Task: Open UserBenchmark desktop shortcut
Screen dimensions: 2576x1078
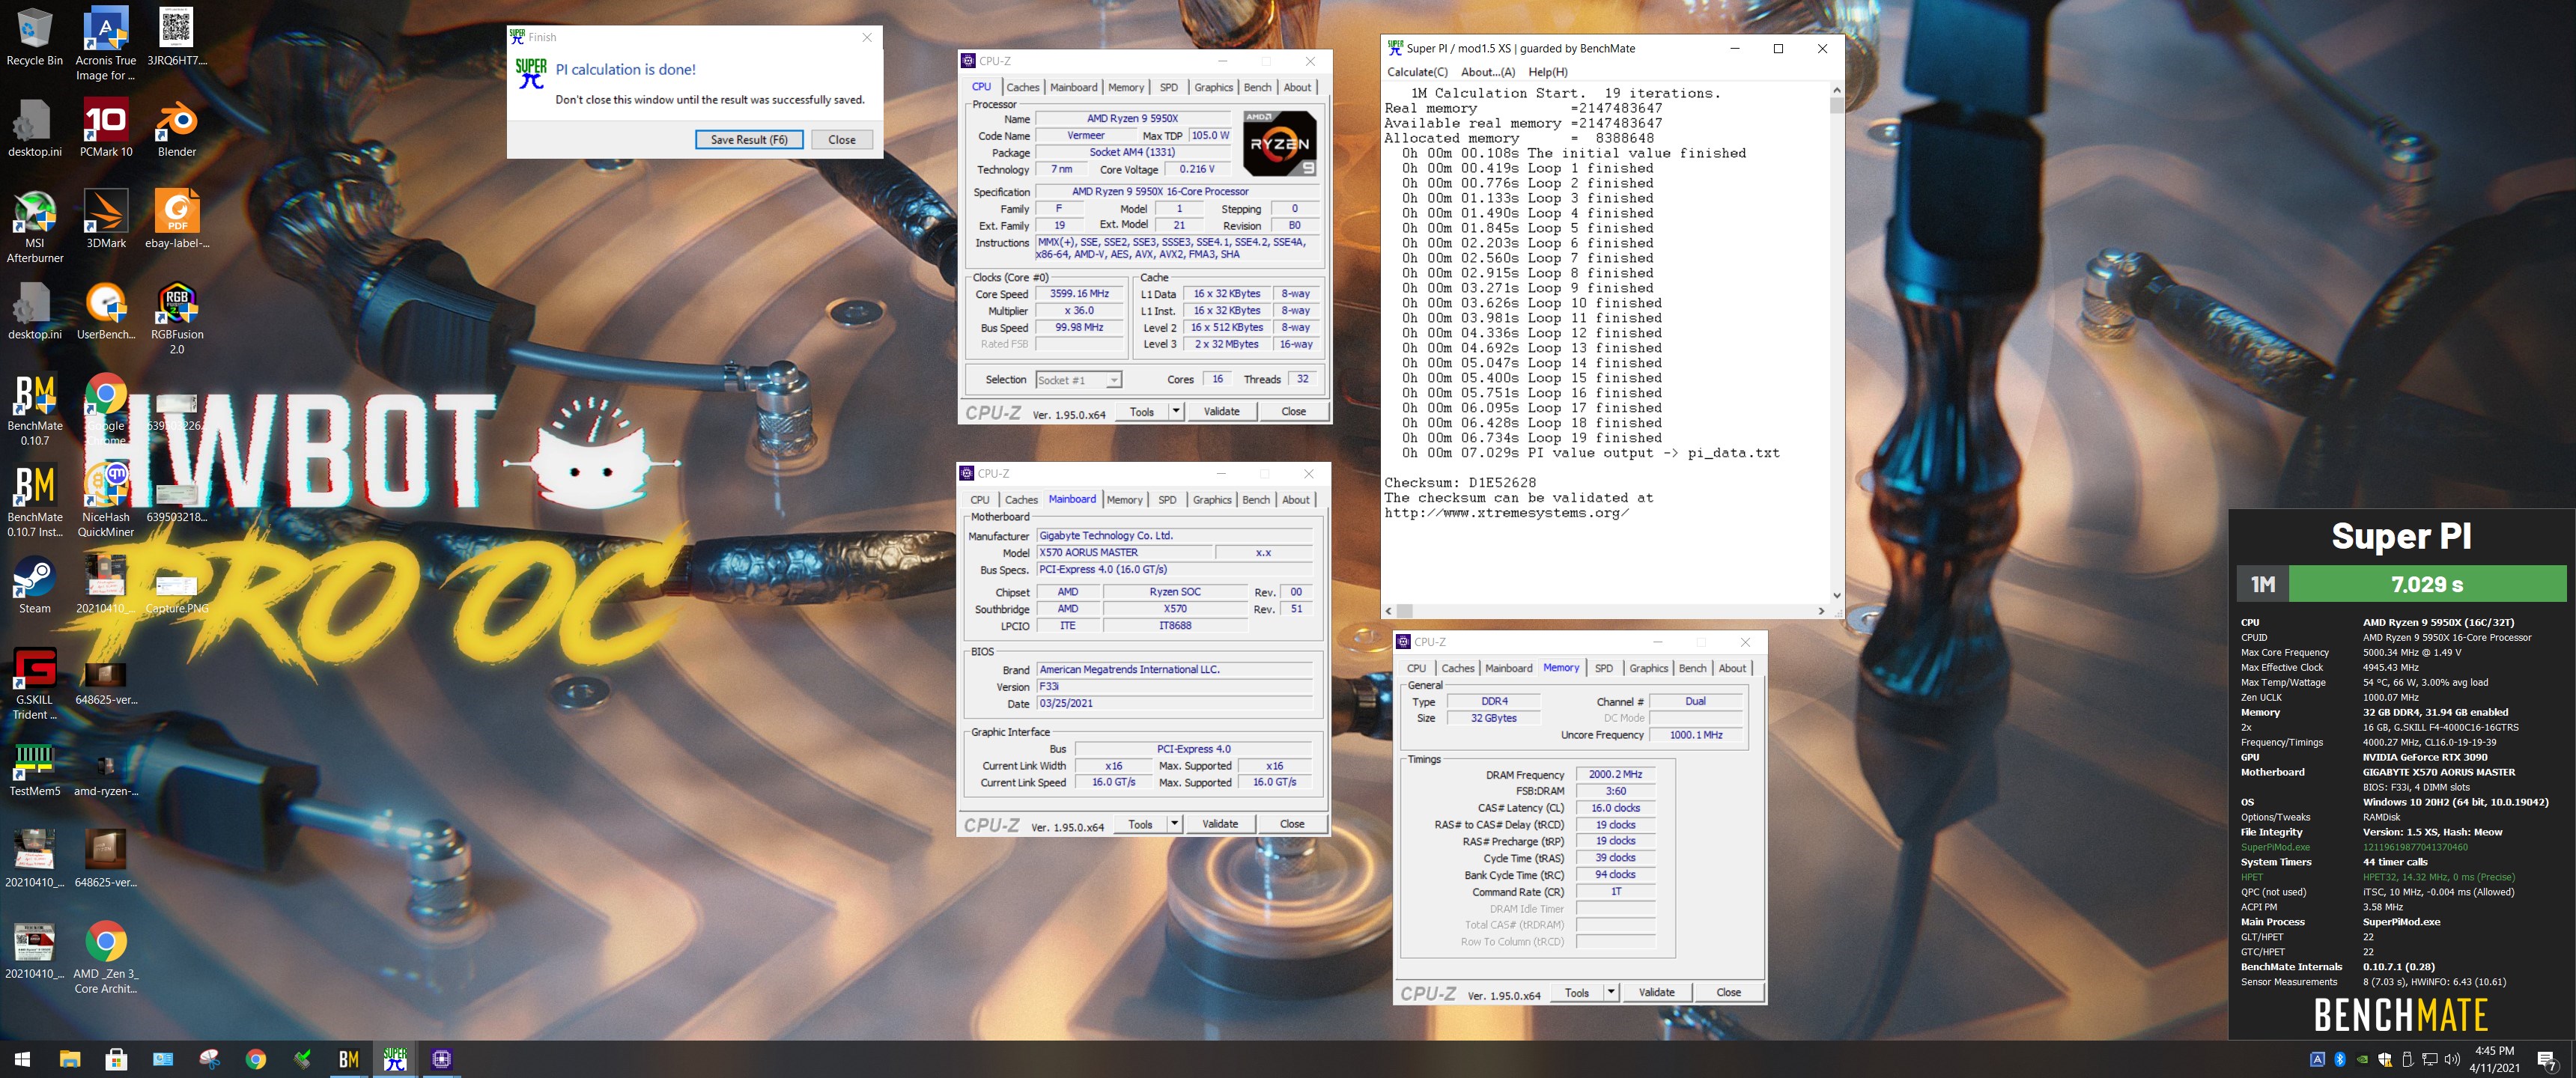Action: (x=106, y=311)
